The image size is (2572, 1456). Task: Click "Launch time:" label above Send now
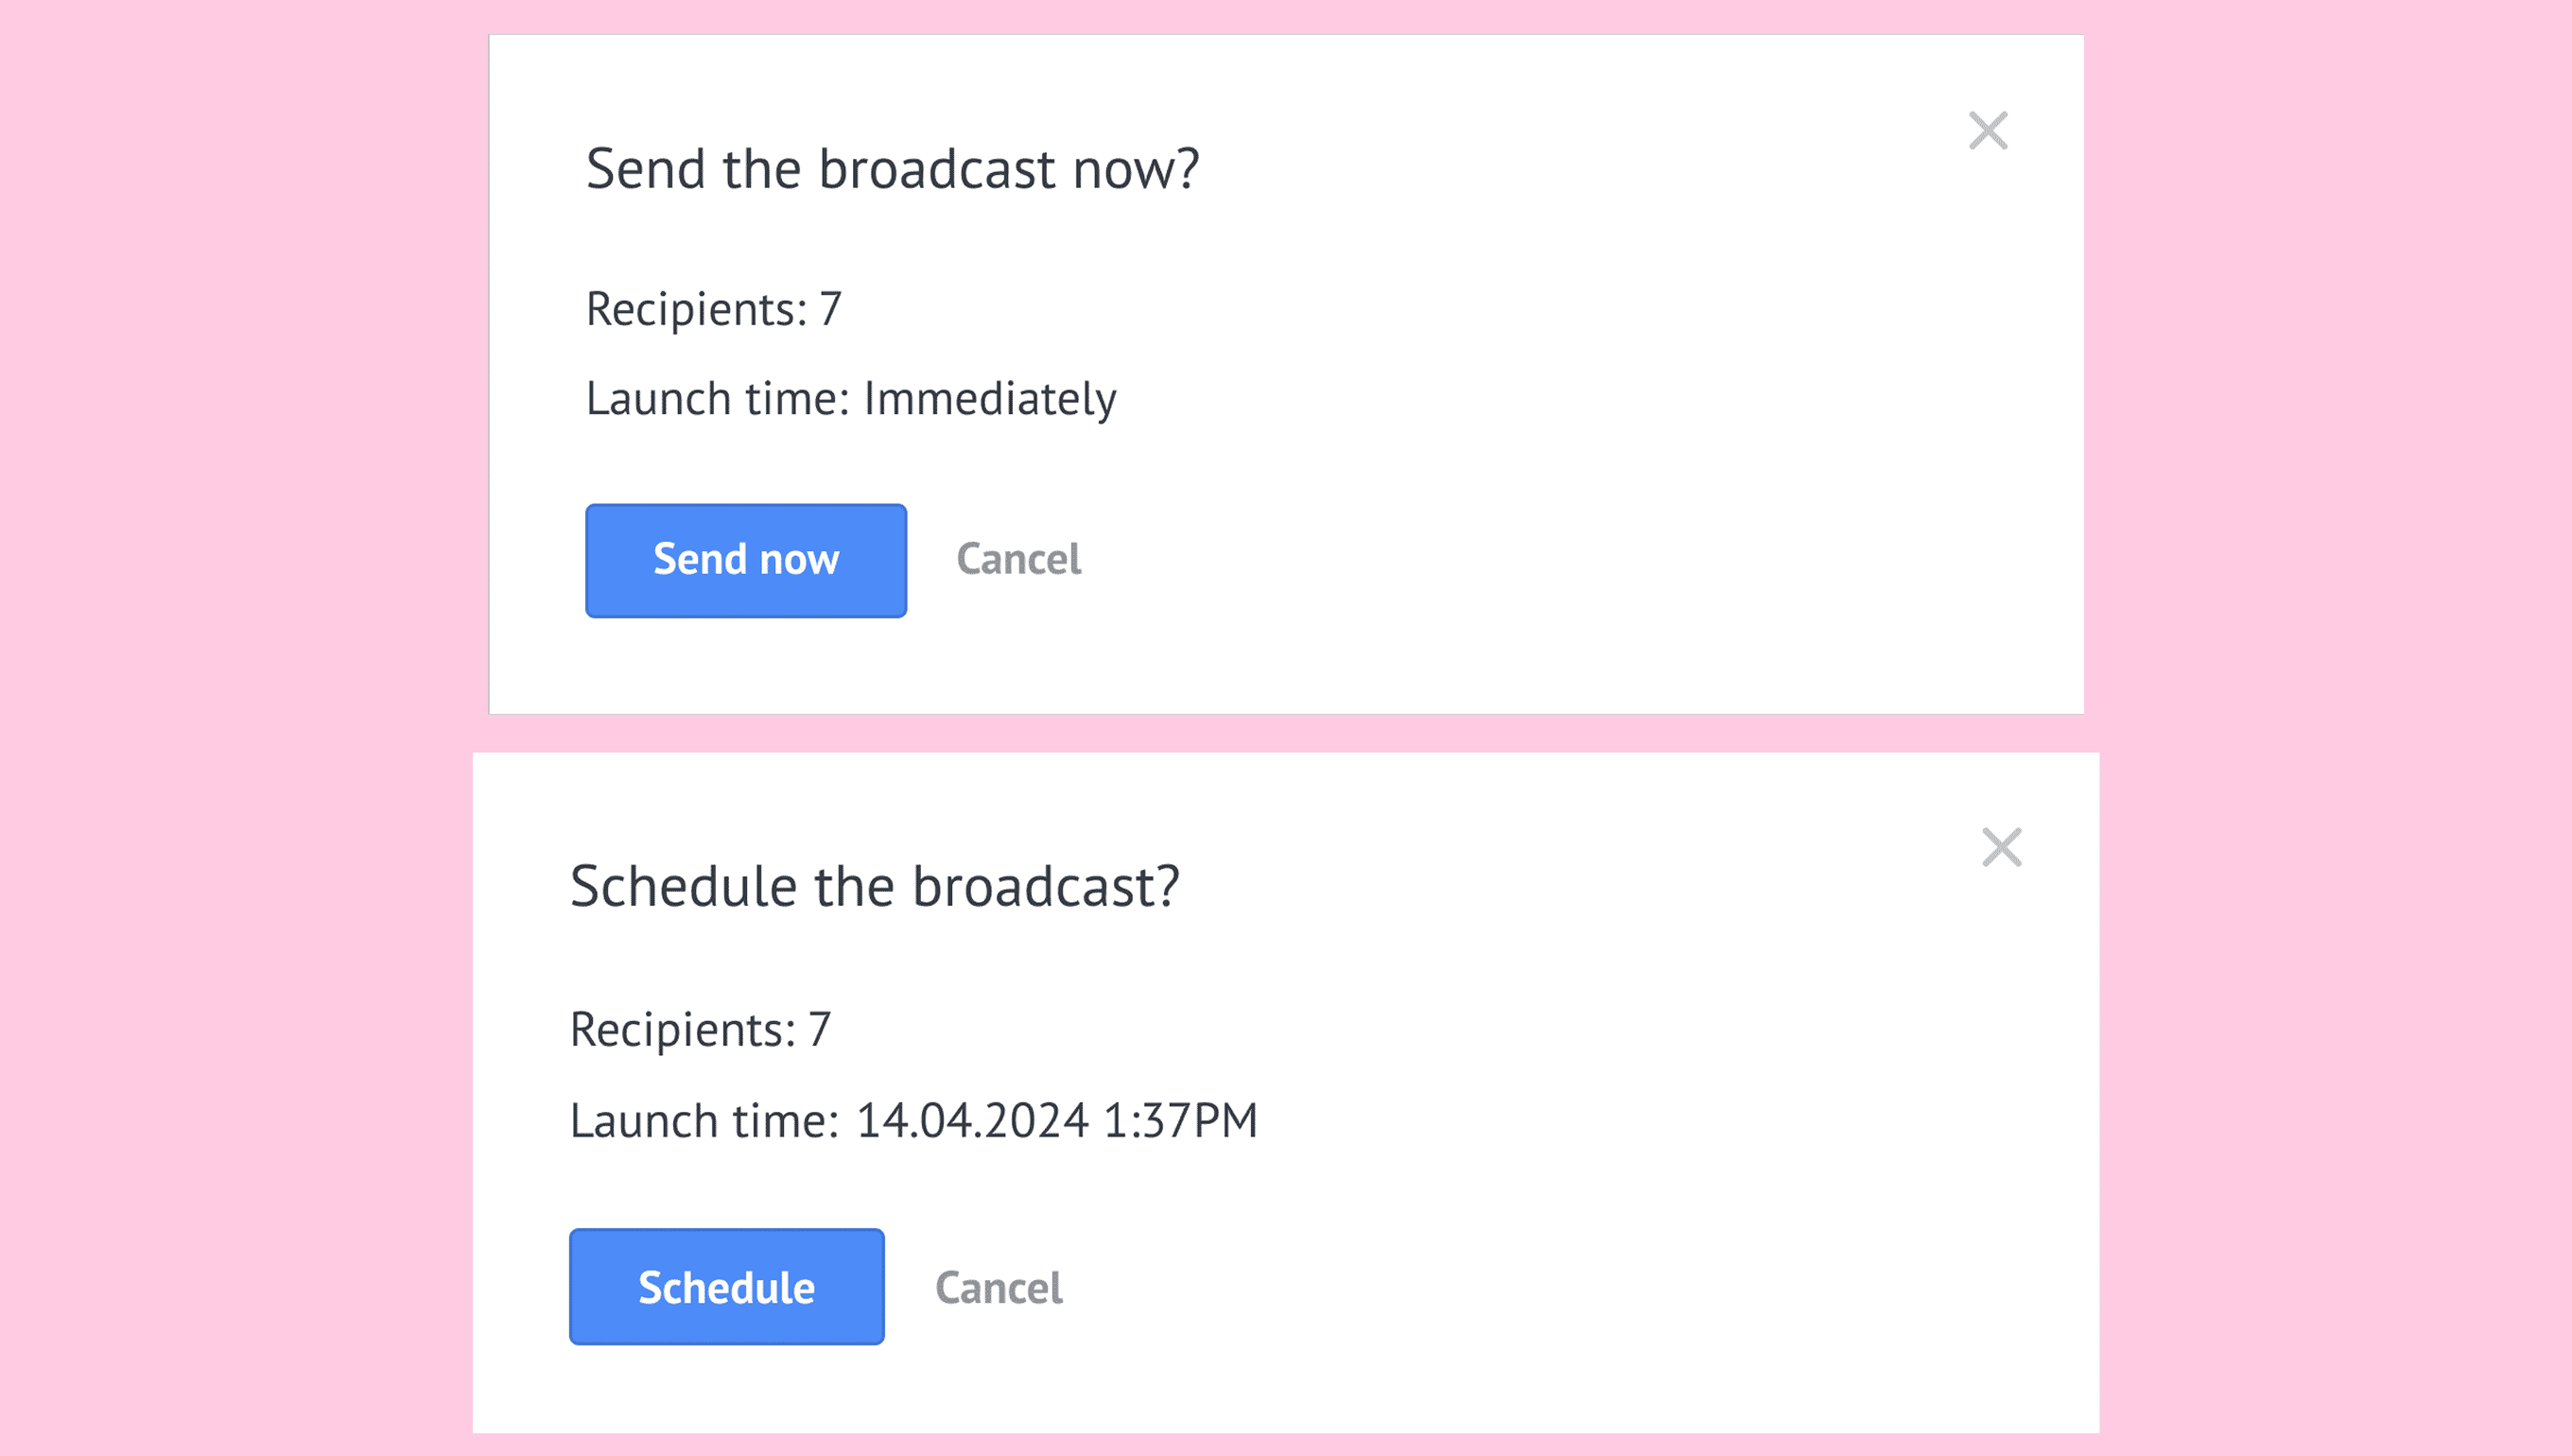click(x=718, y=399)
